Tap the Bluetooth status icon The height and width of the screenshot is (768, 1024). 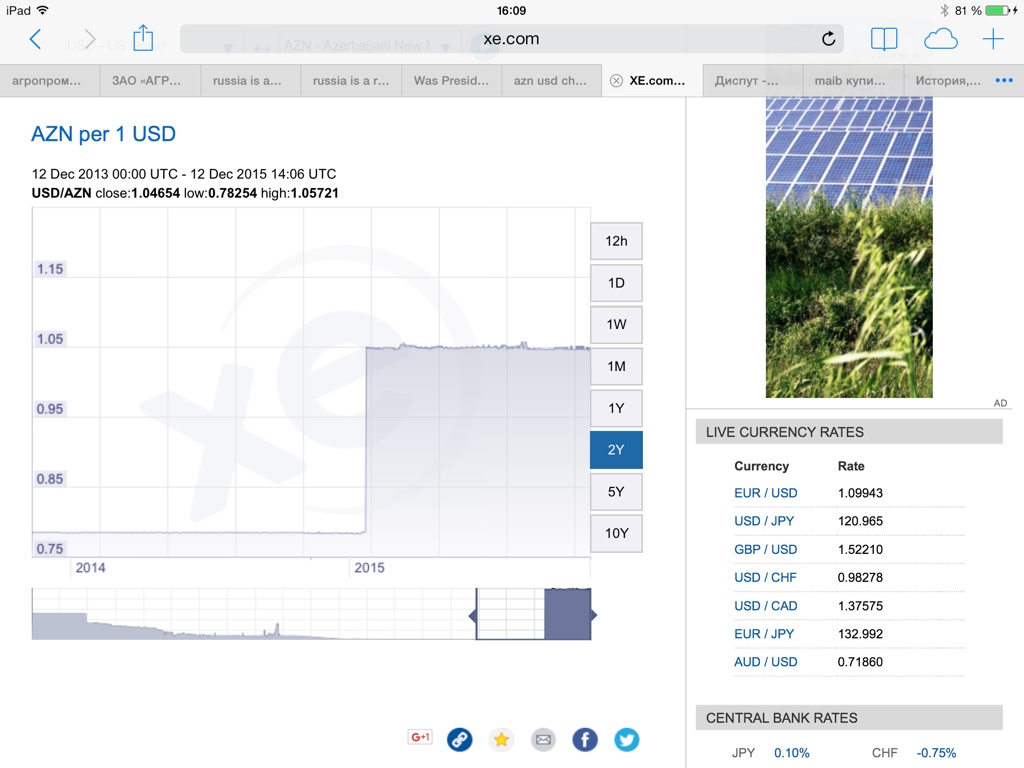tap(944, 10)
